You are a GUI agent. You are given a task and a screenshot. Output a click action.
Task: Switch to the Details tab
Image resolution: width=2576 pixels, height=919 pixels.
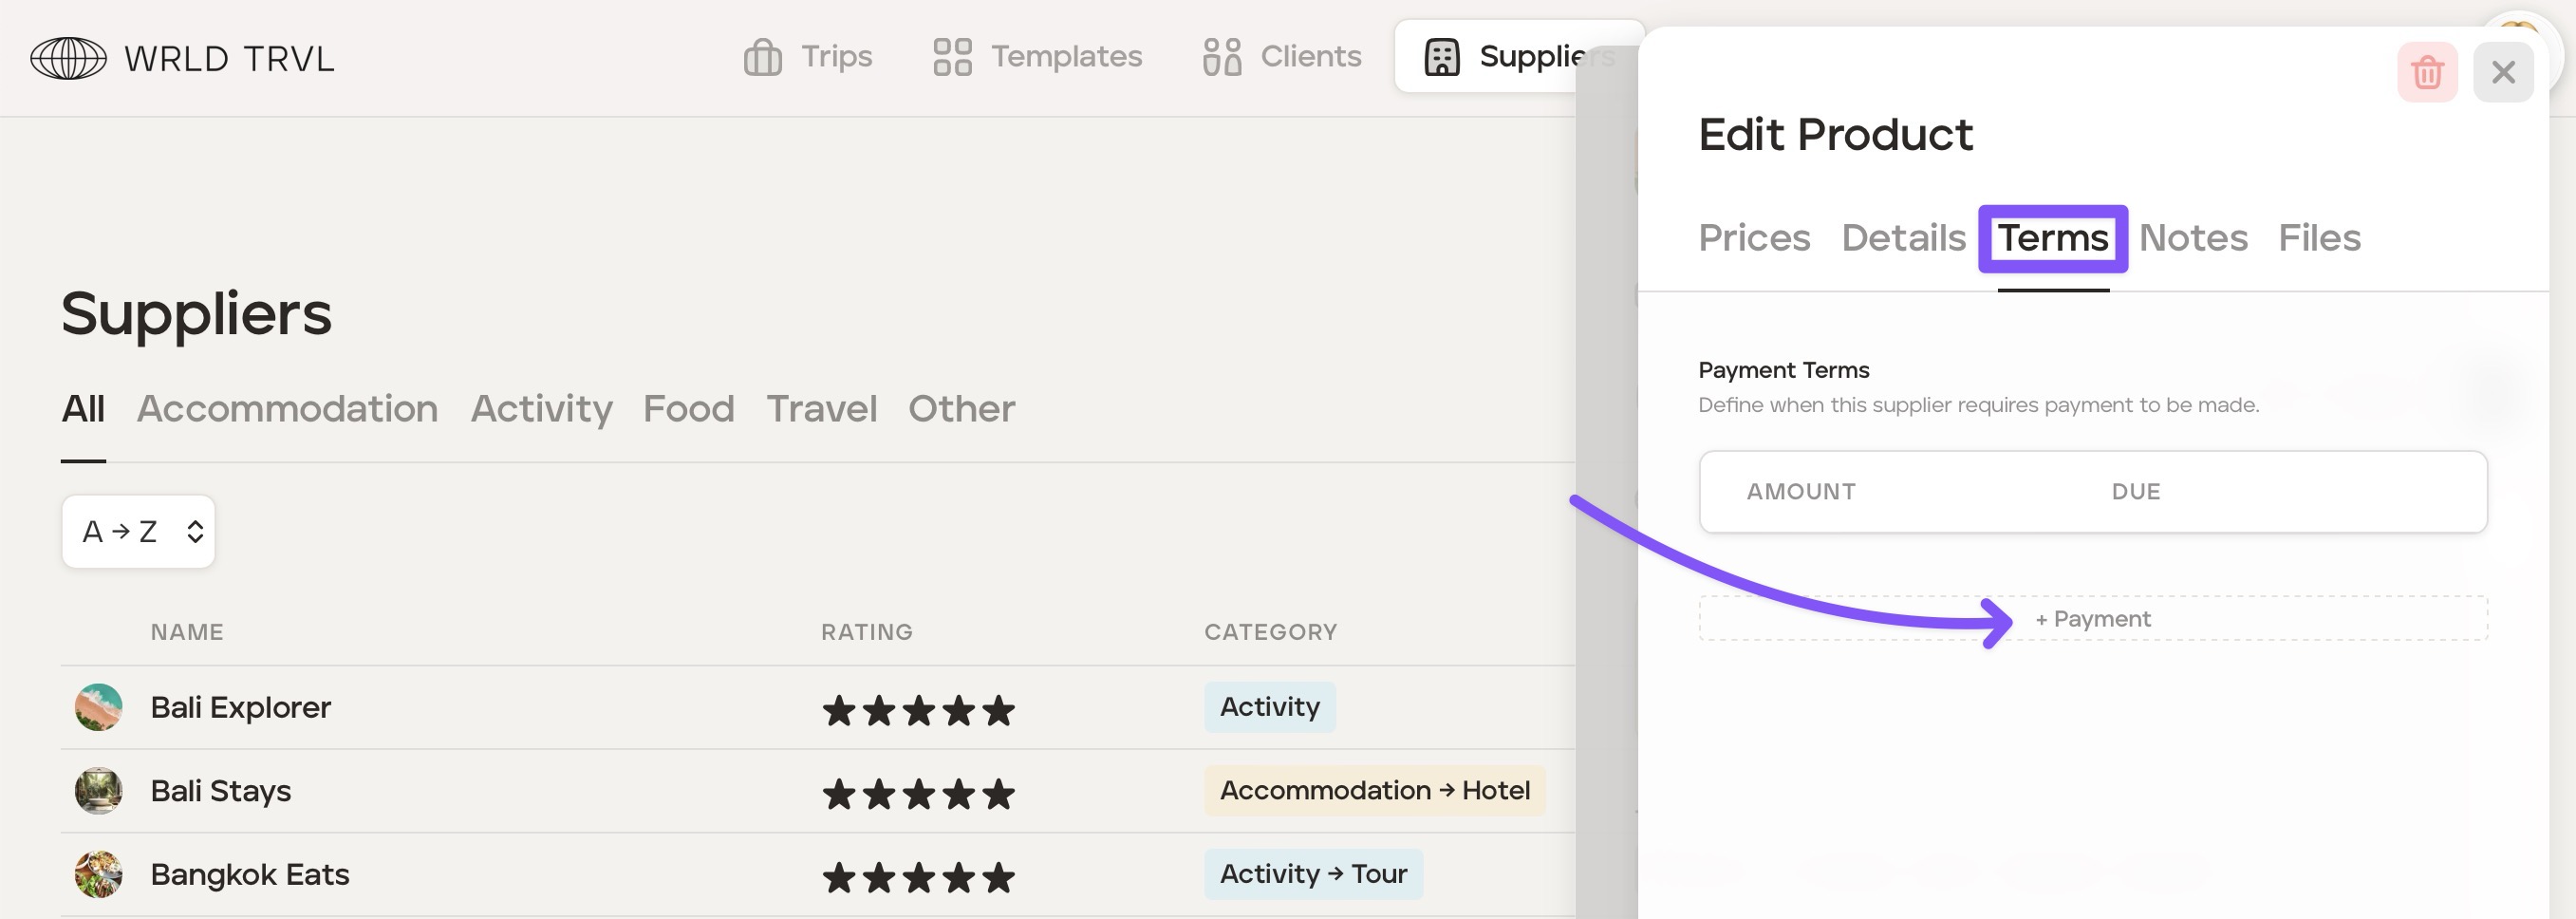(1903, 238)
